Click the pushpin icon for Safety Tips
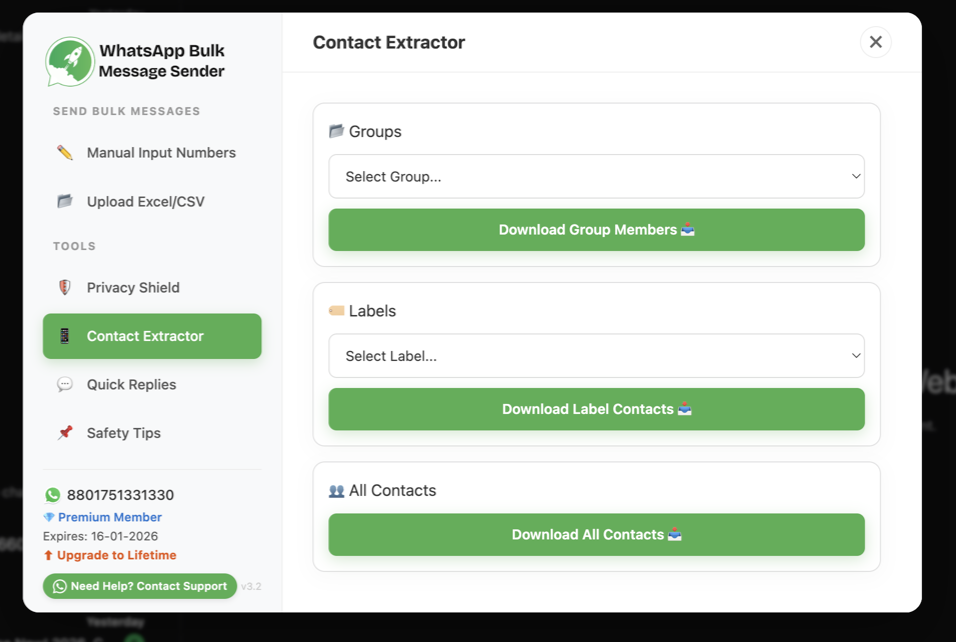957x642 pixels. 65,433
